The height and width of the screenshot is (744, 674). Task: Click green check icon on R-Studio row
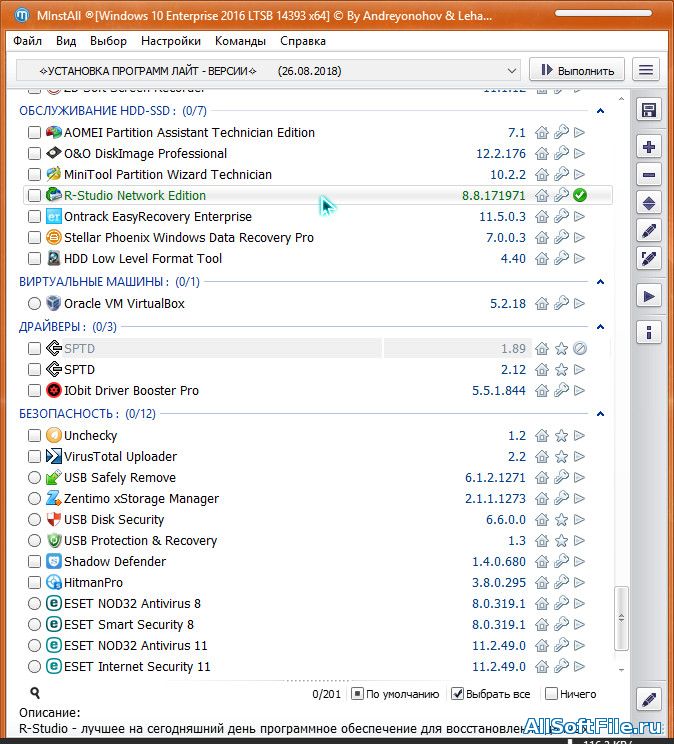click(x=580, y=195)
